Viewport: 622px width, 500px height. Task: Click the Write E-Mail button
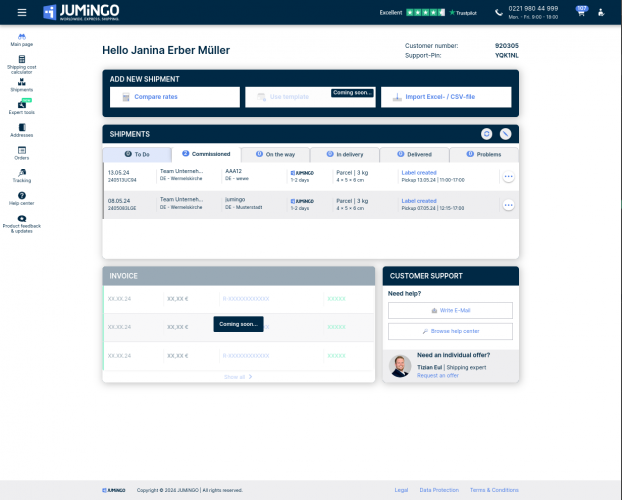coord(450,310)
